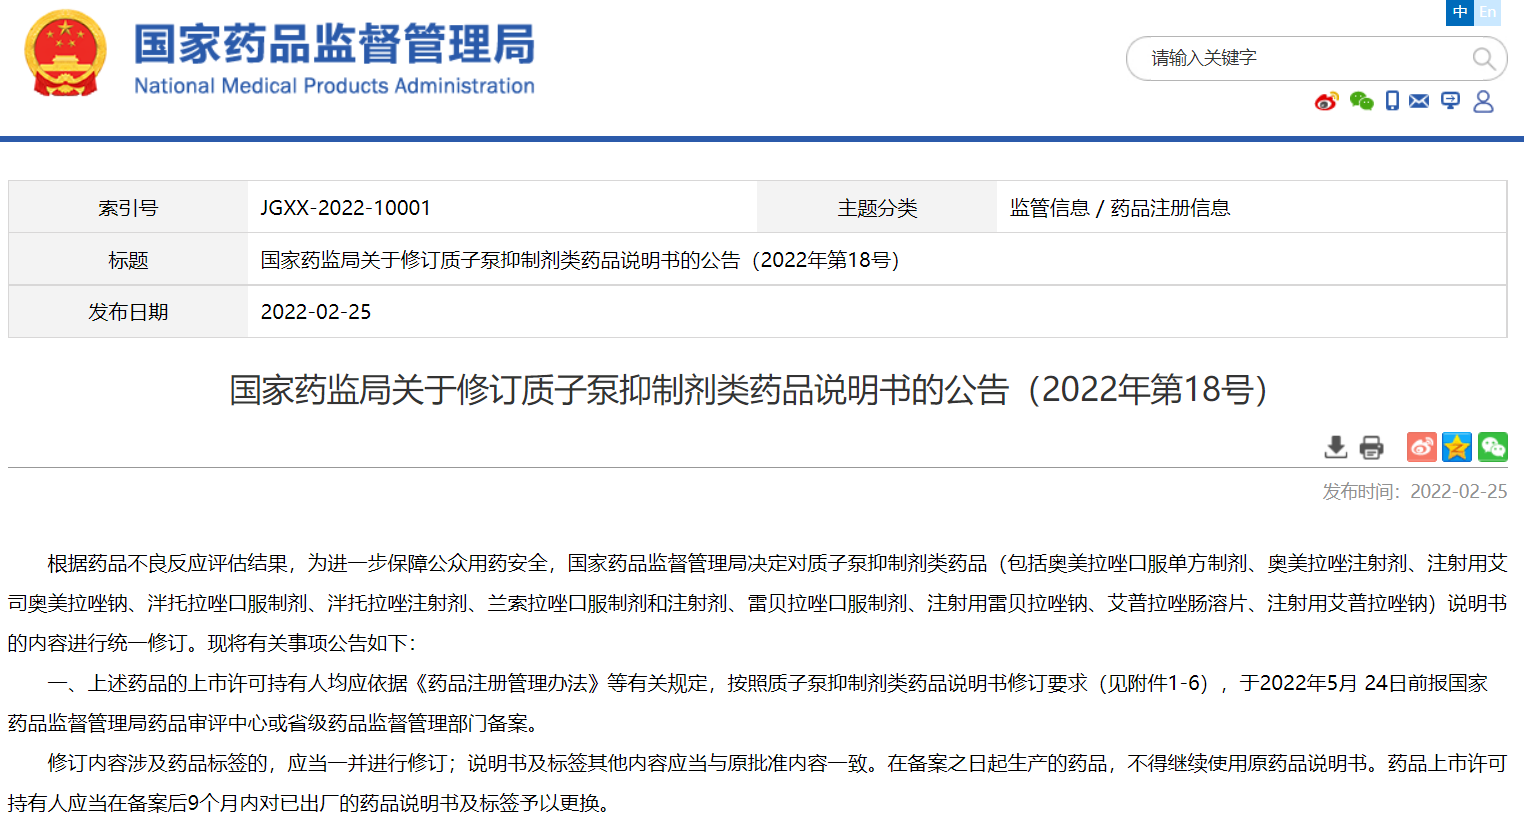Click the index number JGXX-2022-10001
This screenshot has width=1524, height=822.
pyautogui.click(x=345, y=208)
